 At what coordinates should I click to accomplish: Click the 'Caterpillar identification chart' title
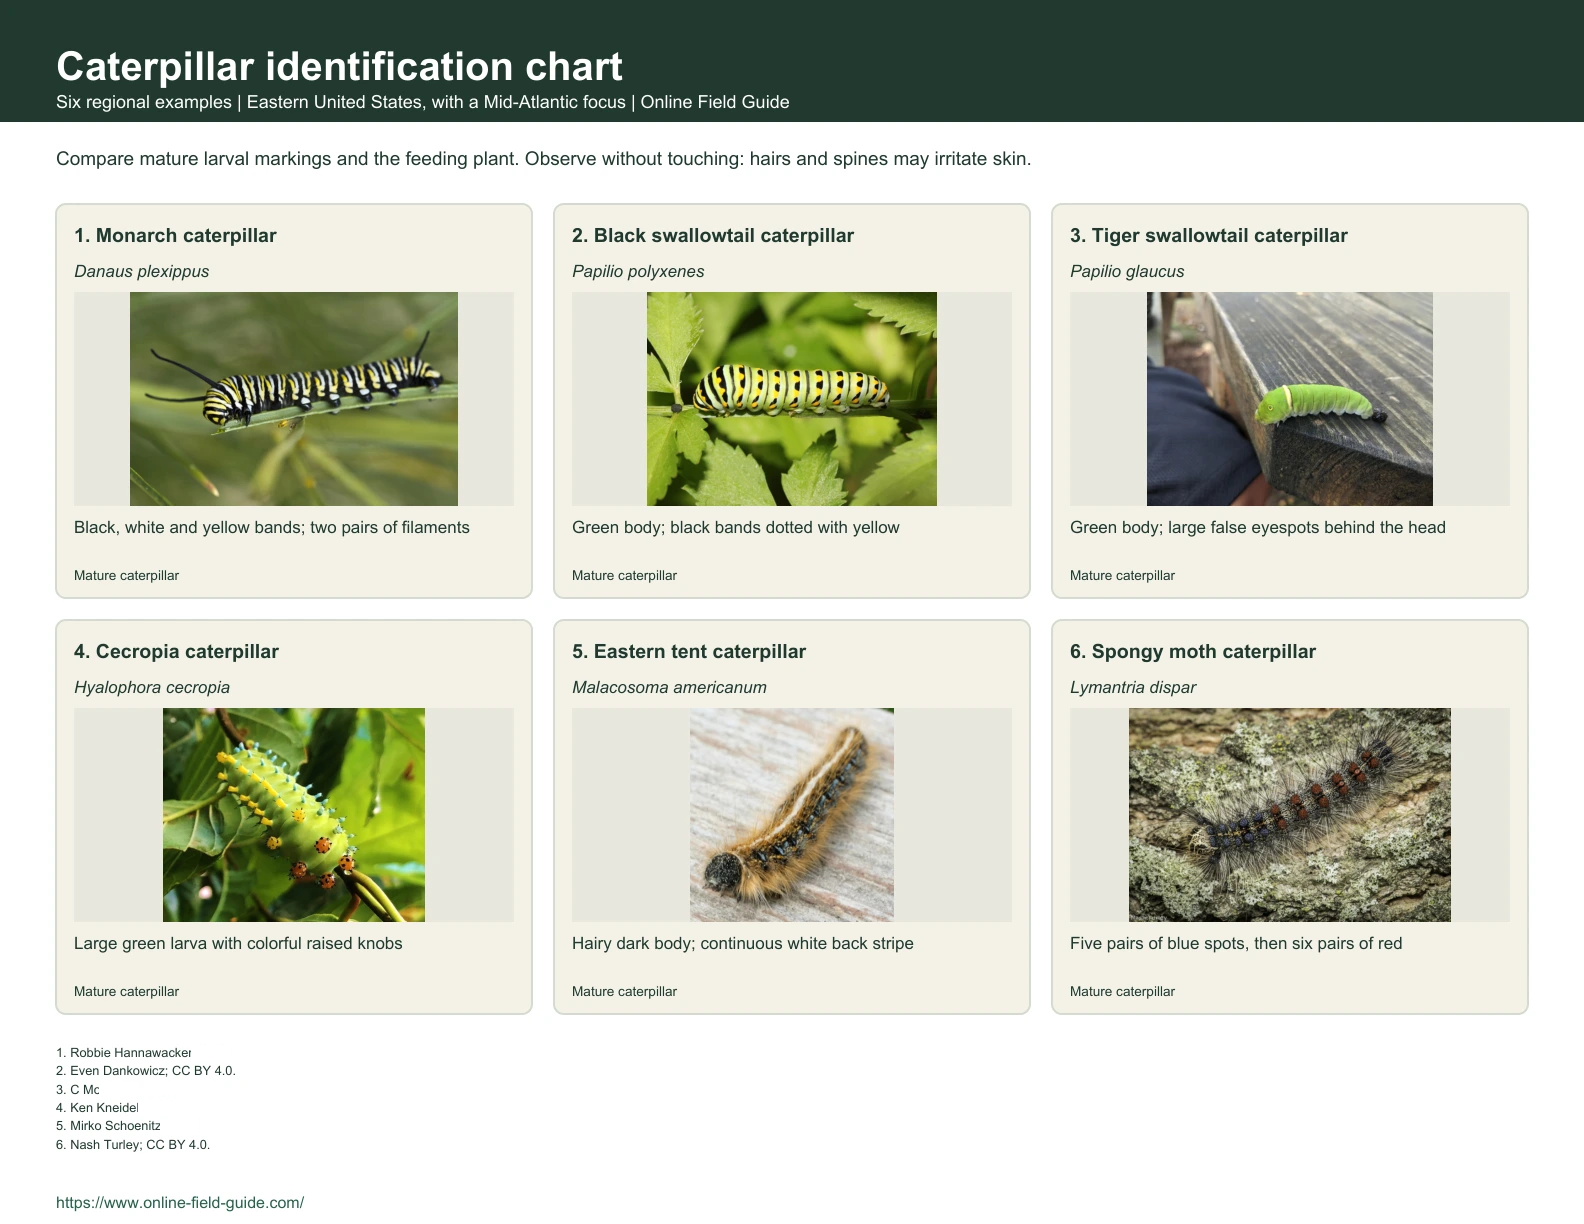pos(339,66)
